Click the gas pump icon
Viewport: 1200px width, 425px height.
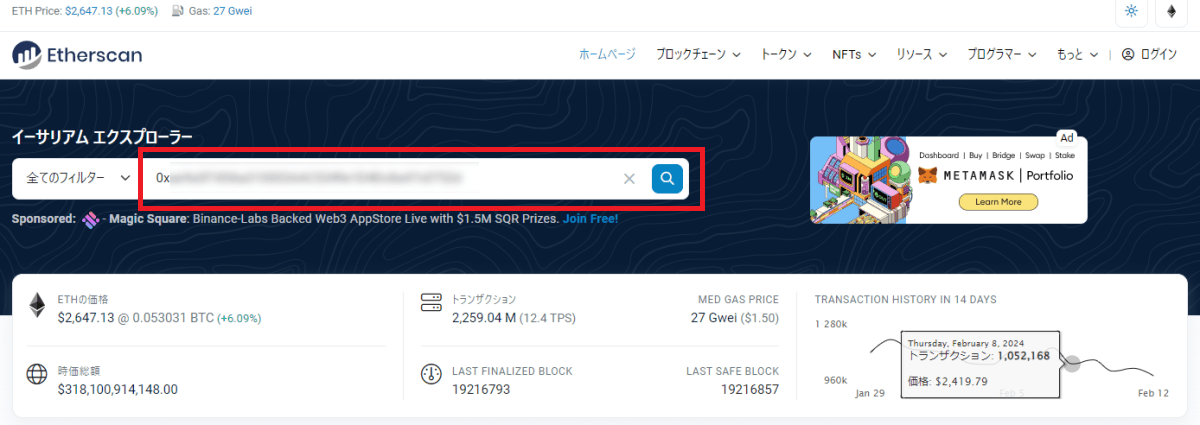point(178,11)
